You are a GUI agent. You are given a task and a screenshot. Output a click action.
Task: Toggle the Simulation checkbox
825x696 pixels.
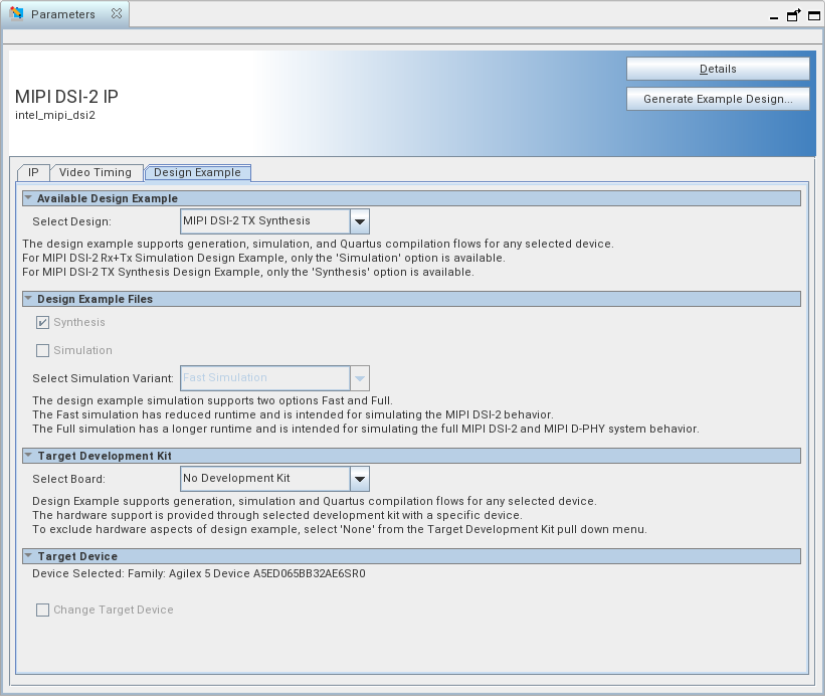(x=43, y=350)
